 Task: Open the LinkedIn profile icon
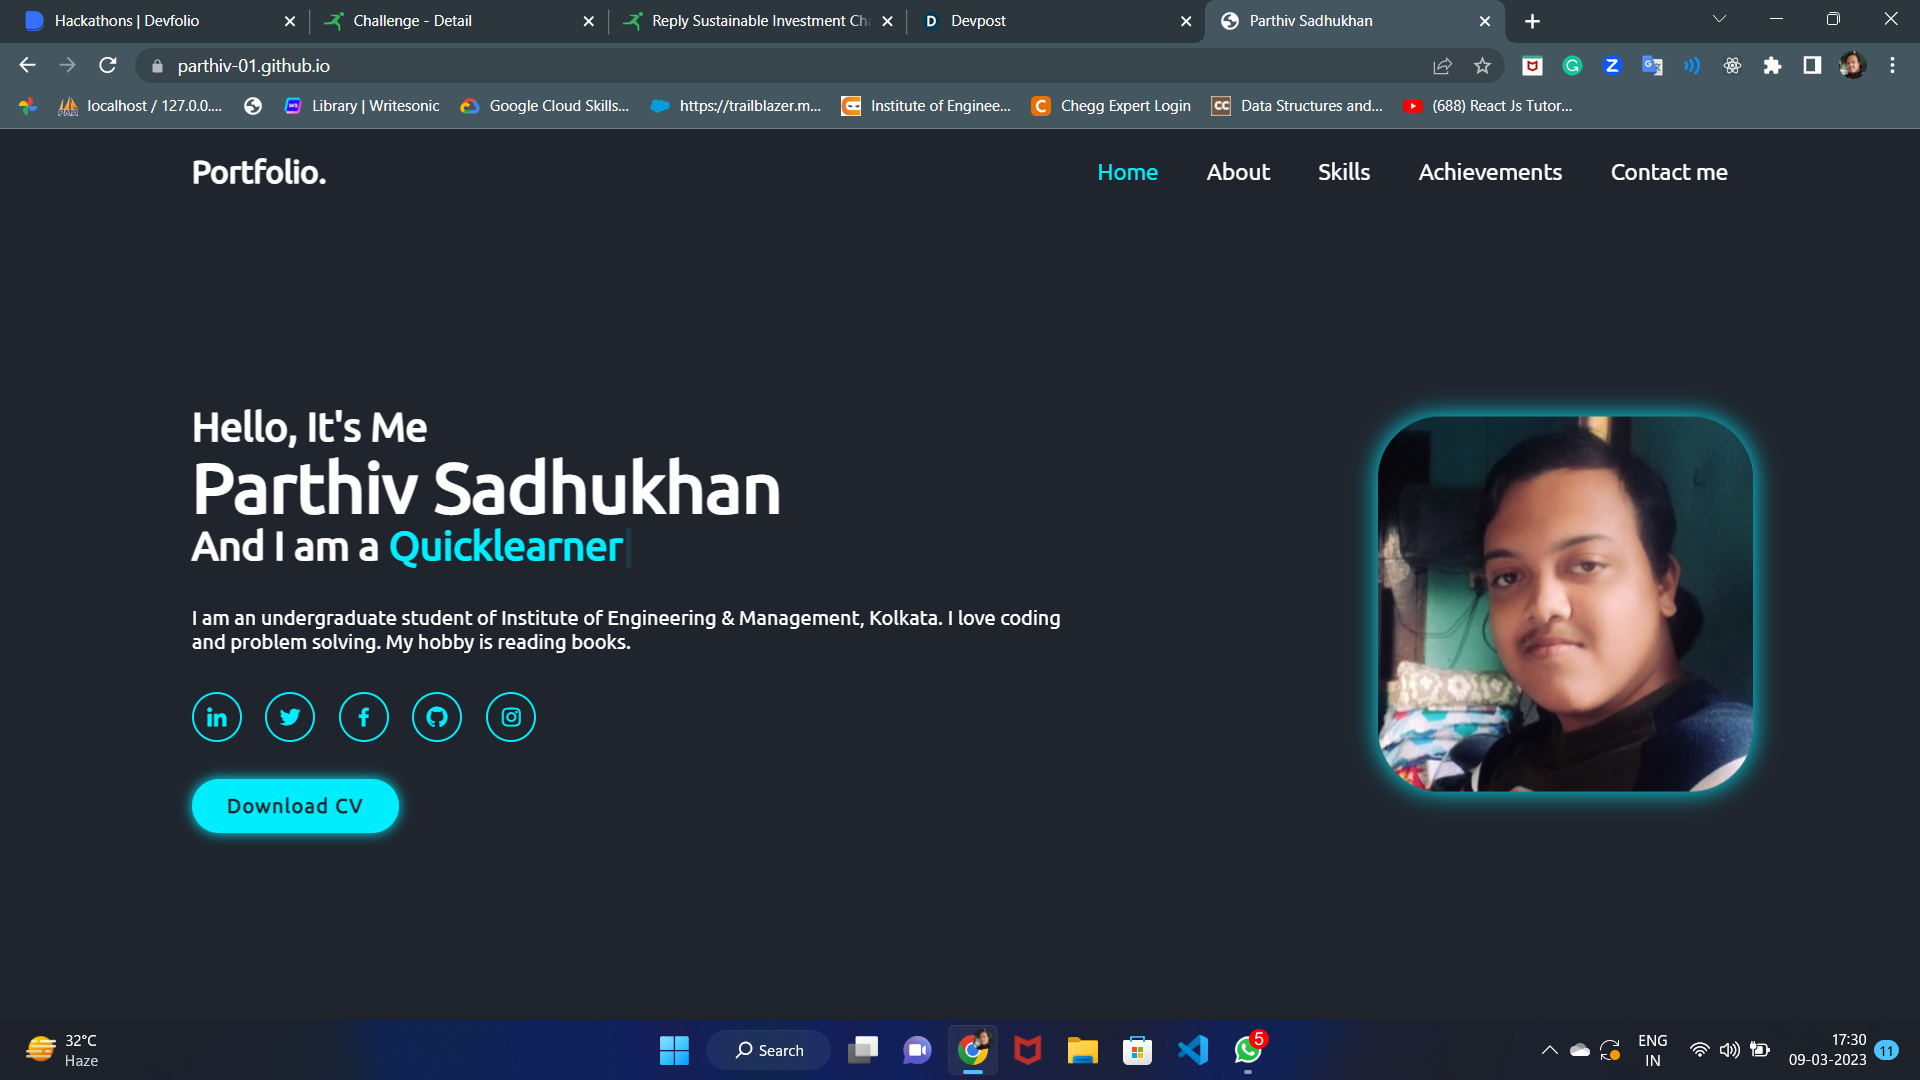click(217, 717)
